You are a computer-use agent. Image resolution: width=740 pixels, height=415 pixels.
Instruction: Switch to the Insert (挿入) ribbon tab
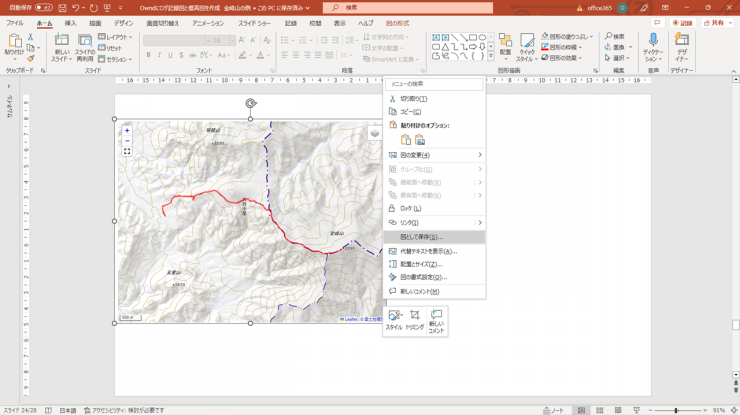tap(70, 23)
